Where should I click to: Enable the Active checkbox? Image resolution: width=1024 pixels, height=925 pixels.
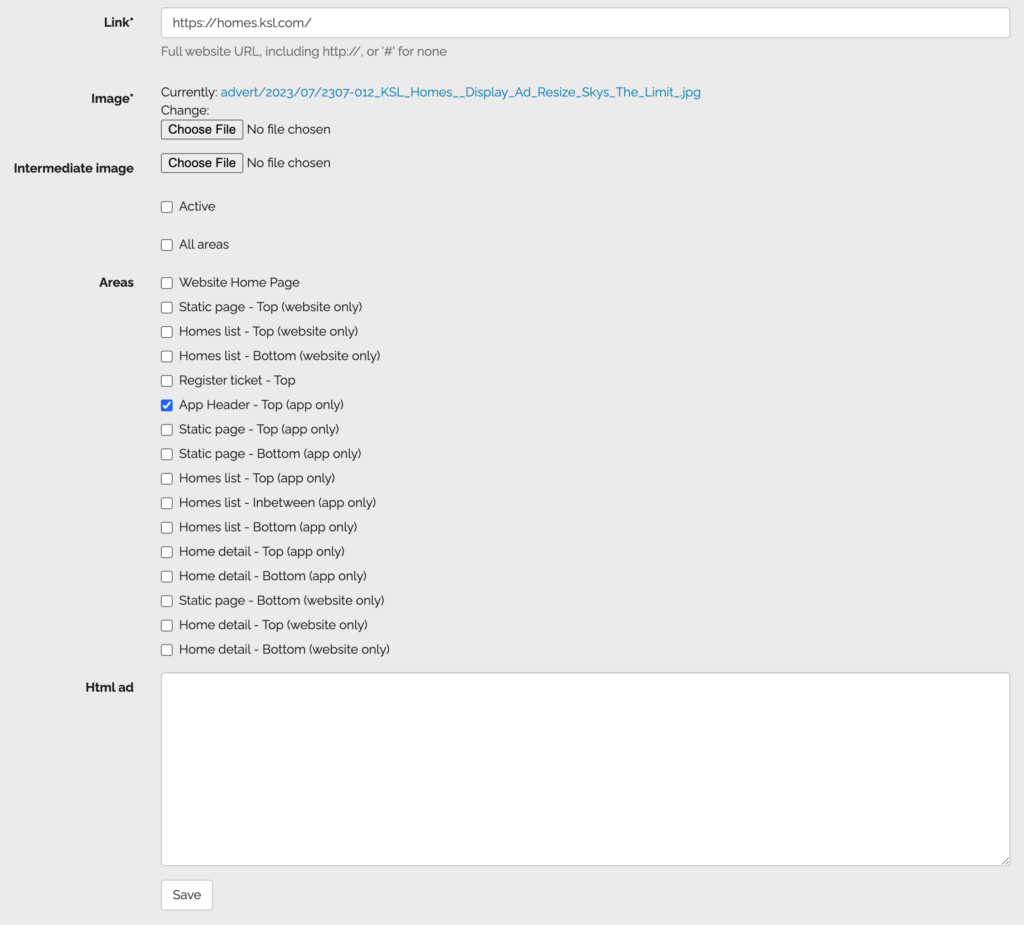167,206
